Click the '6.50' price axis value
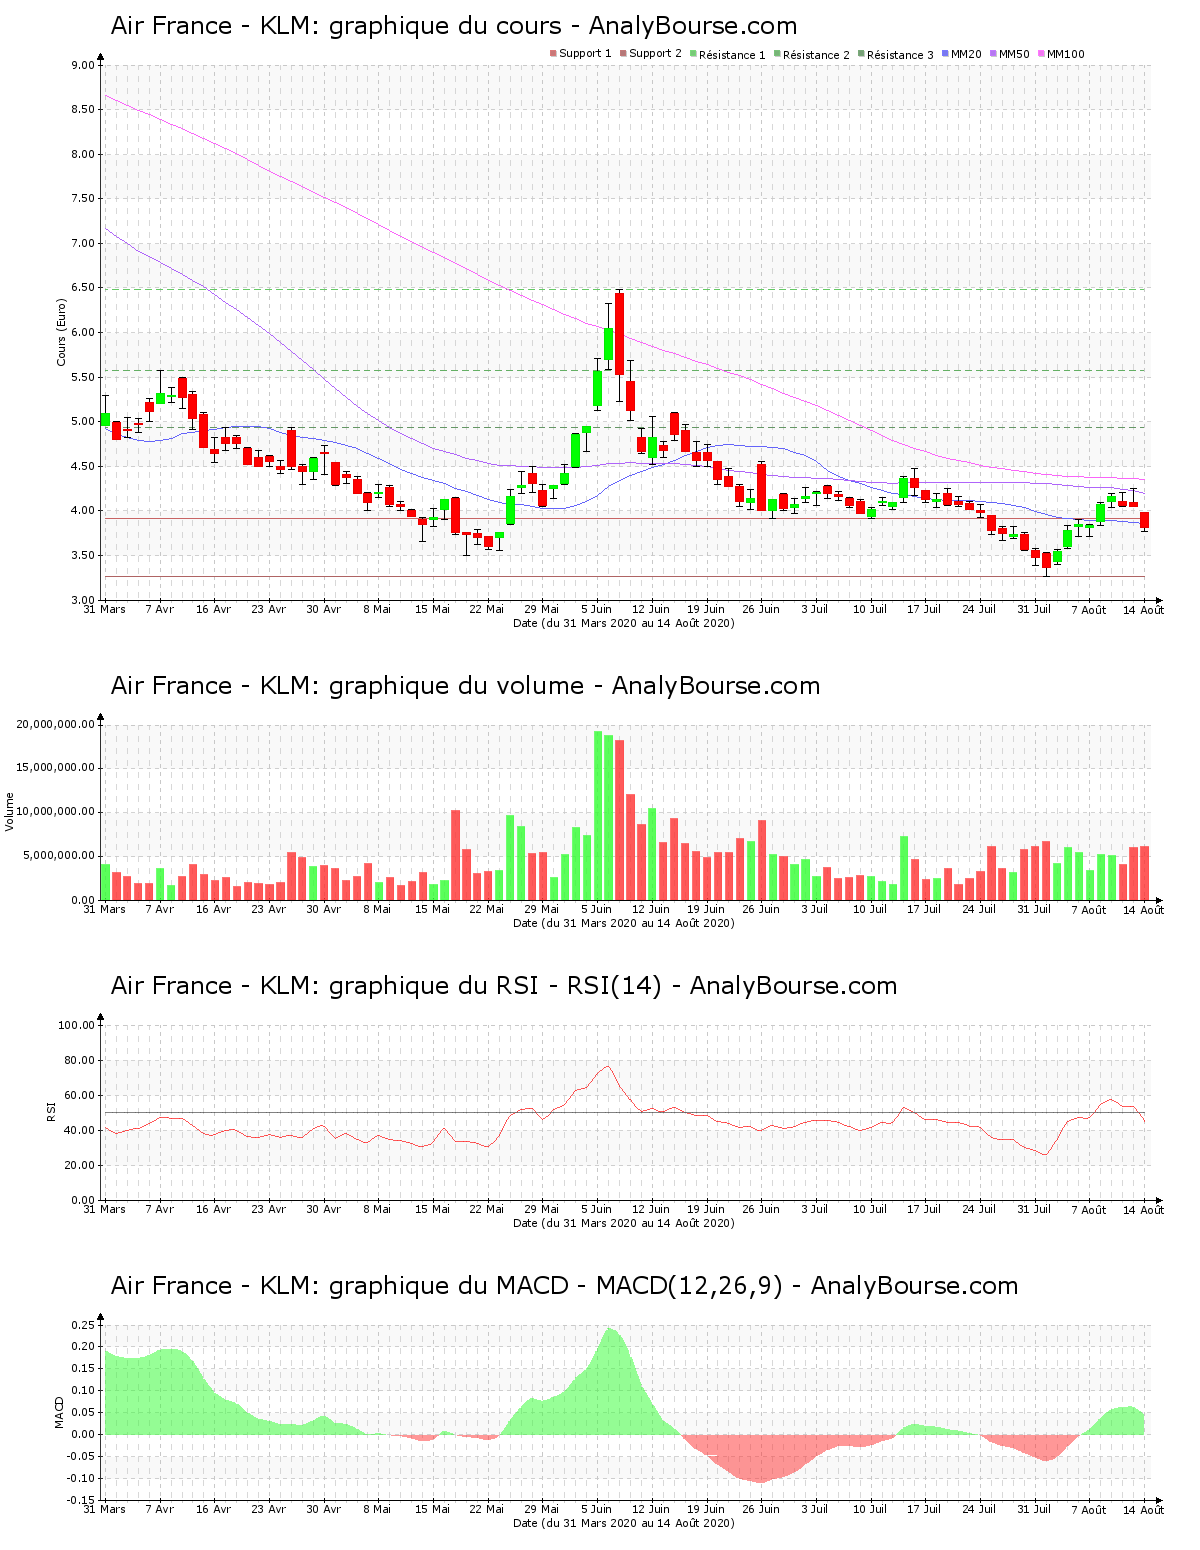Image resolution: width=1200 pixels, height=1550 pixels. (82, 288)
